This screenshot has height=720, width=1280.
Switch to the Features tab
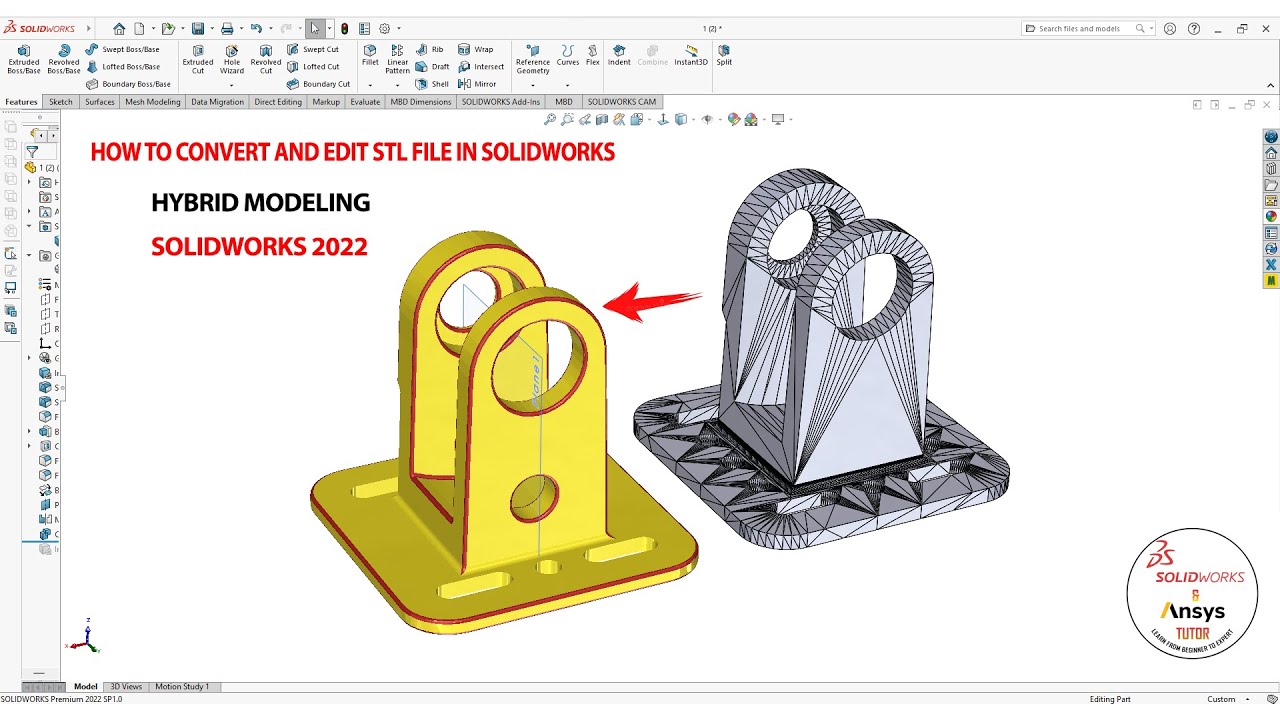click(x=21, y=102)
